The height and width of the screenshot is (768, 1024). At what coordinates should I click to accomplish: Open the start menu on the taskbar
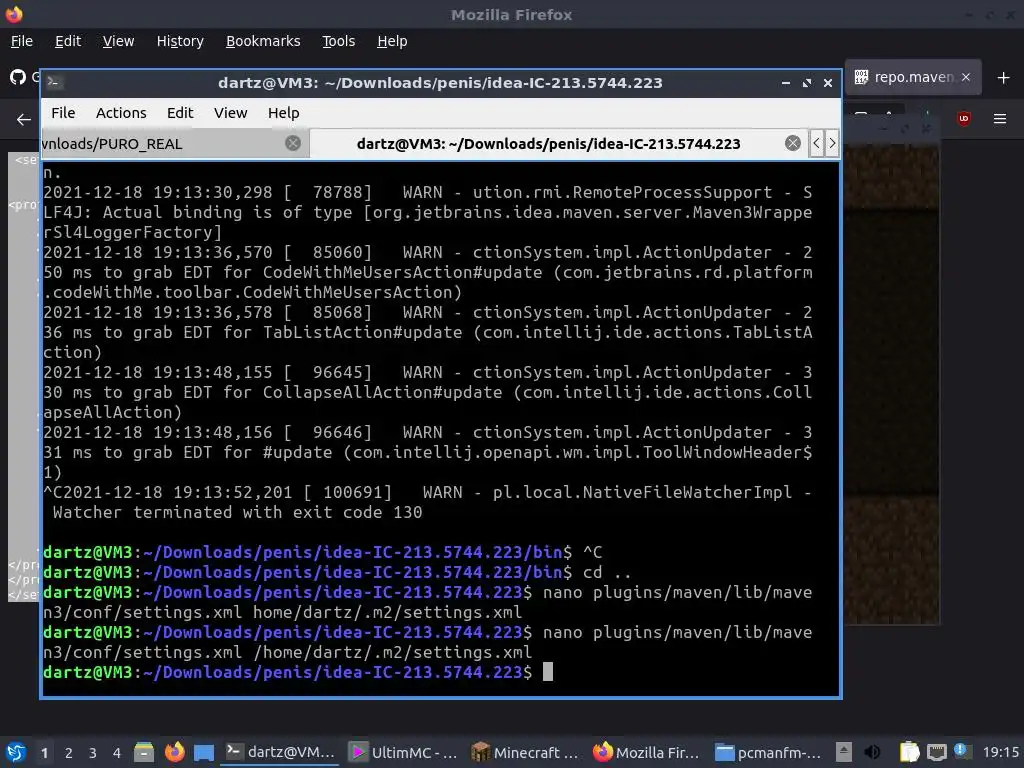16,752
